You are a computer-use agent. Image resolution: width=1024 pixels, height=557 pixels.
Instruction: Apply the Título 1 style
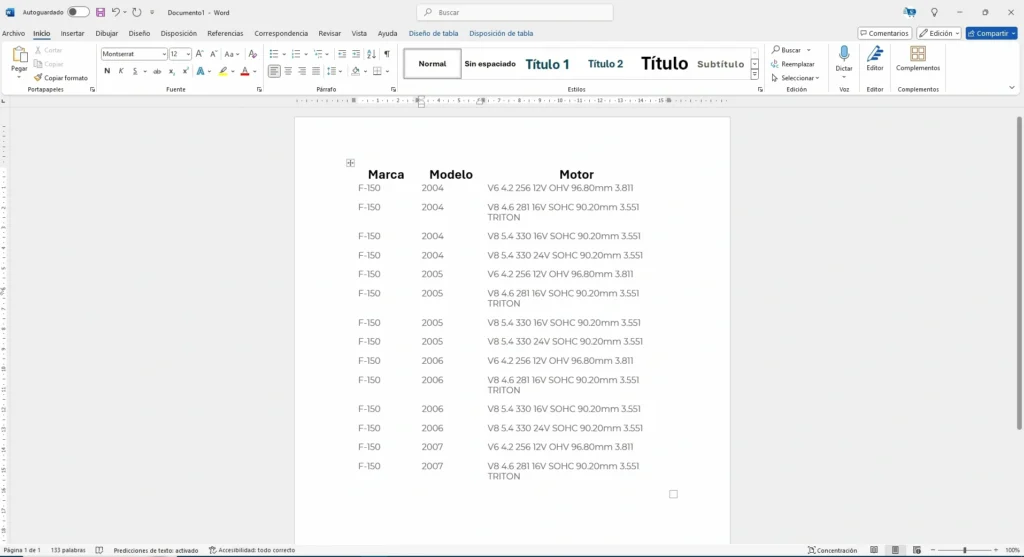point(547,64)
